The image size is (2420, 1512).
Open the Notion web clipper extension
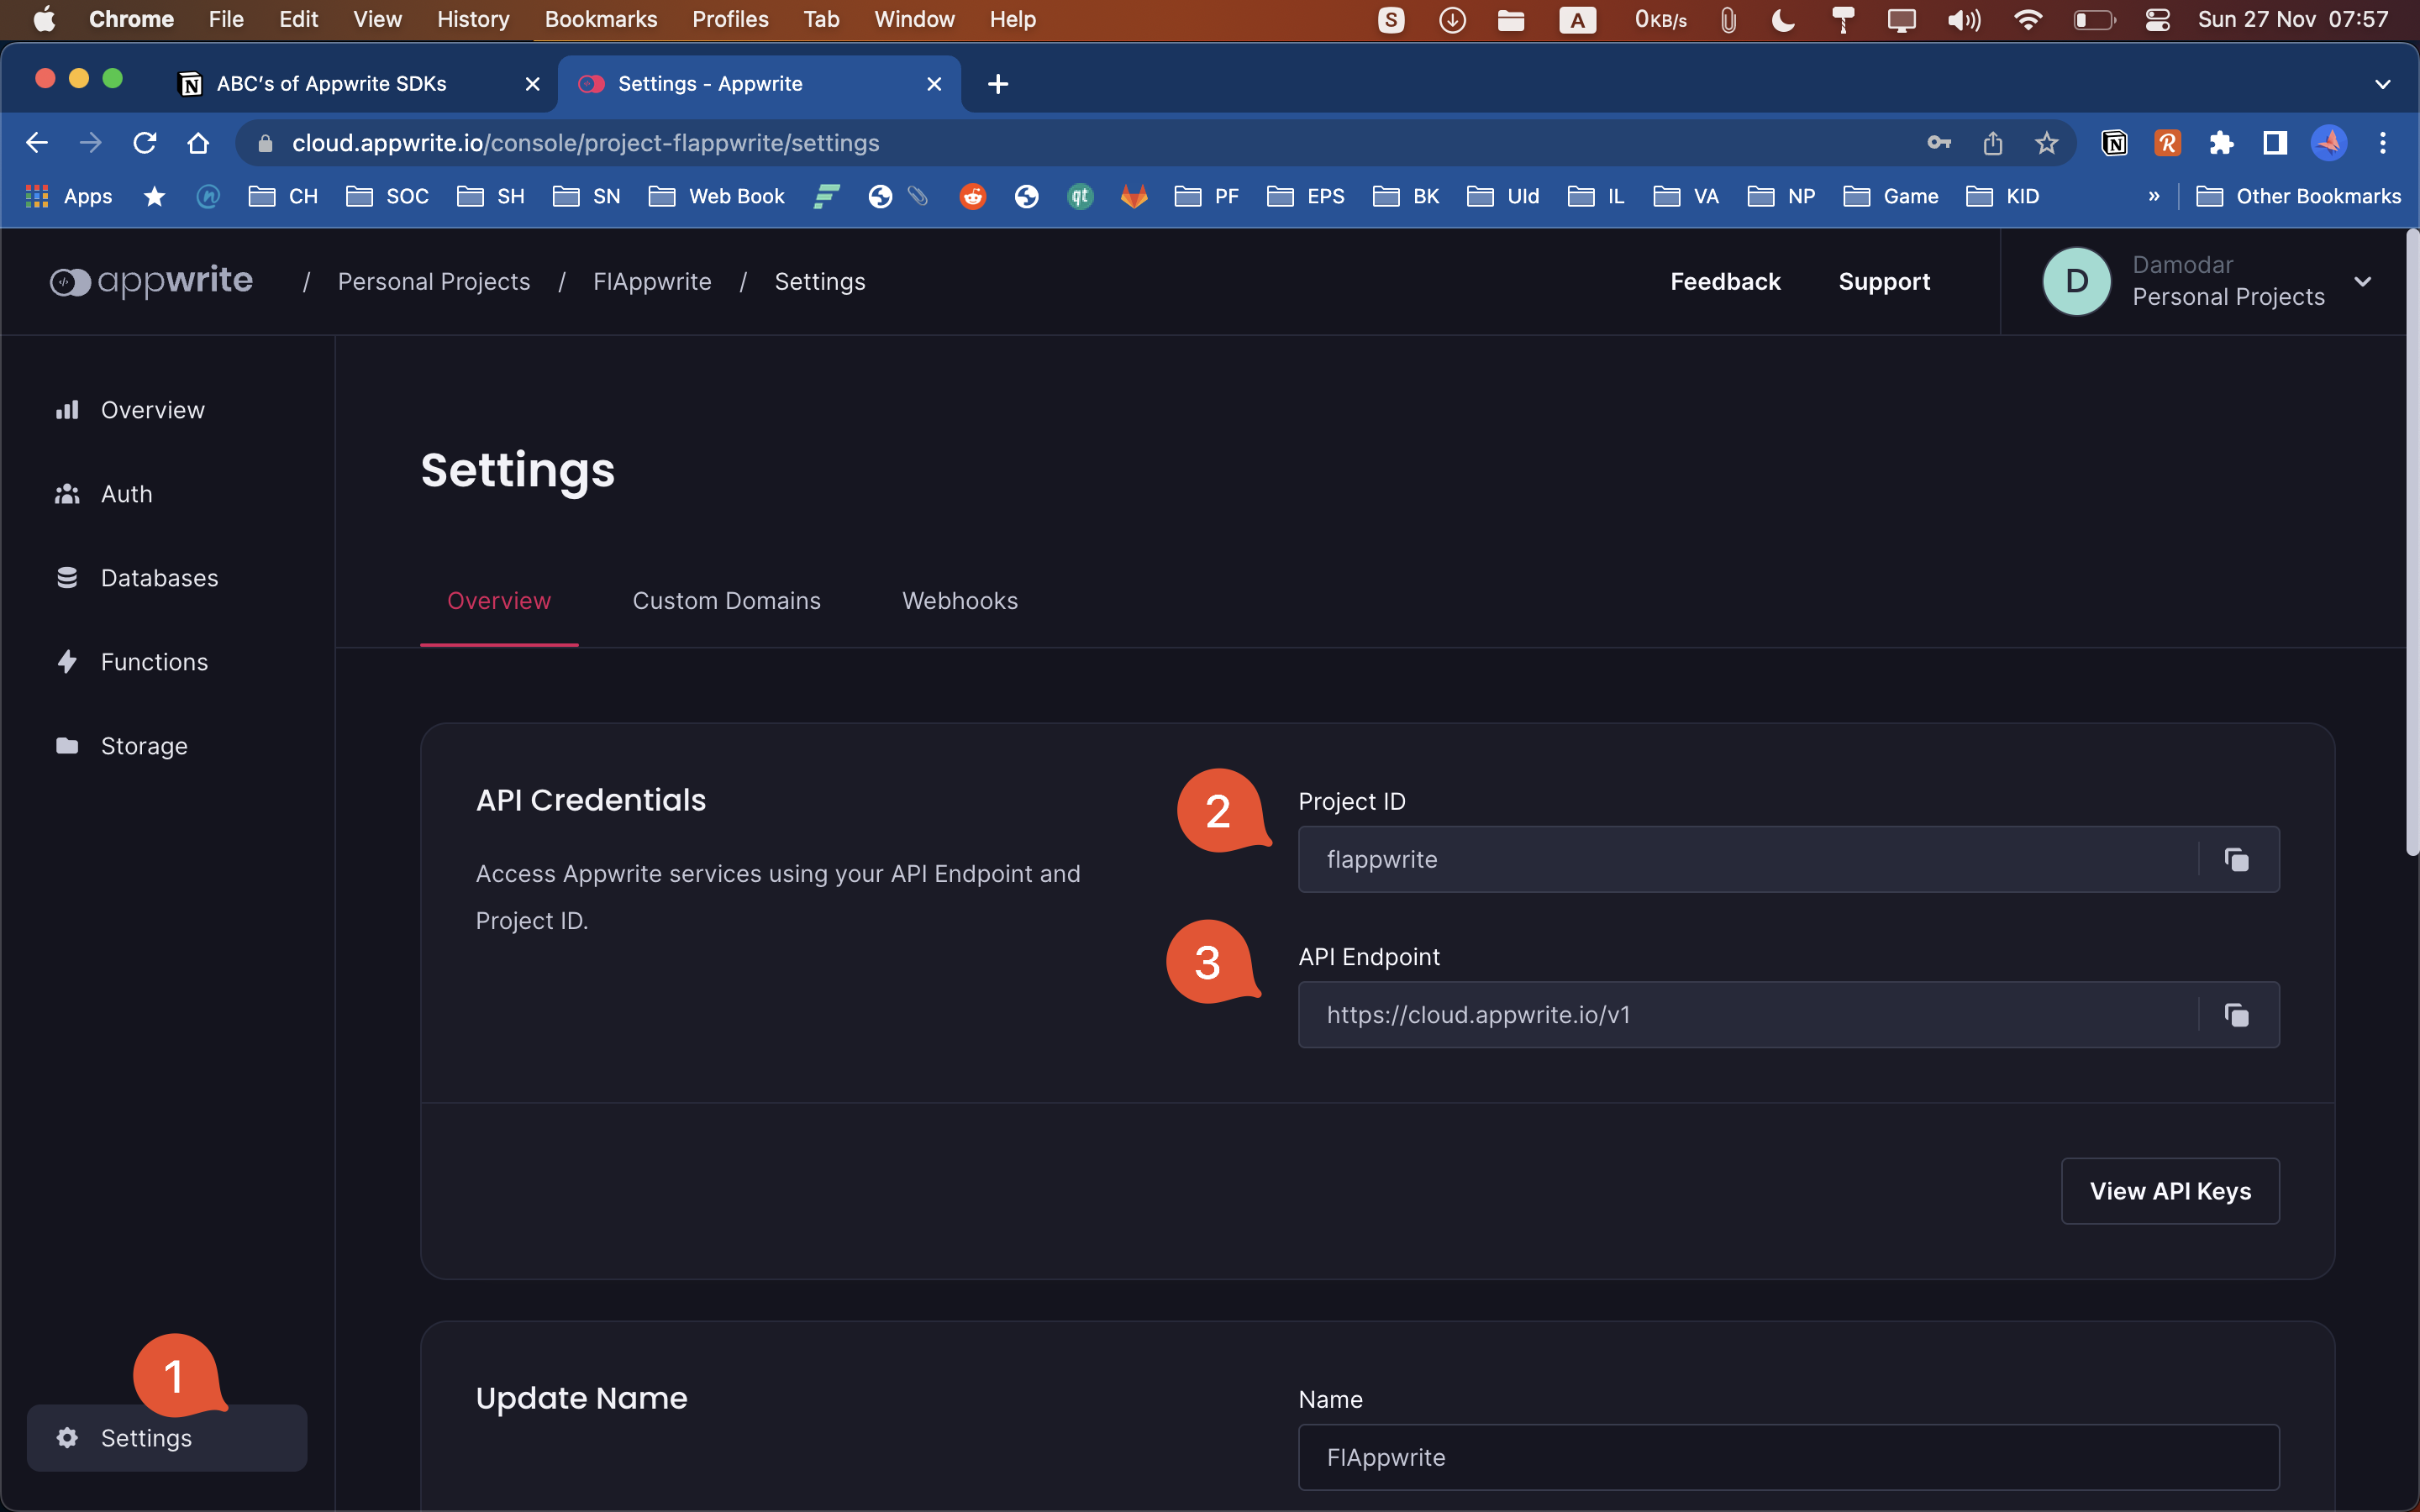(2114, 143)
